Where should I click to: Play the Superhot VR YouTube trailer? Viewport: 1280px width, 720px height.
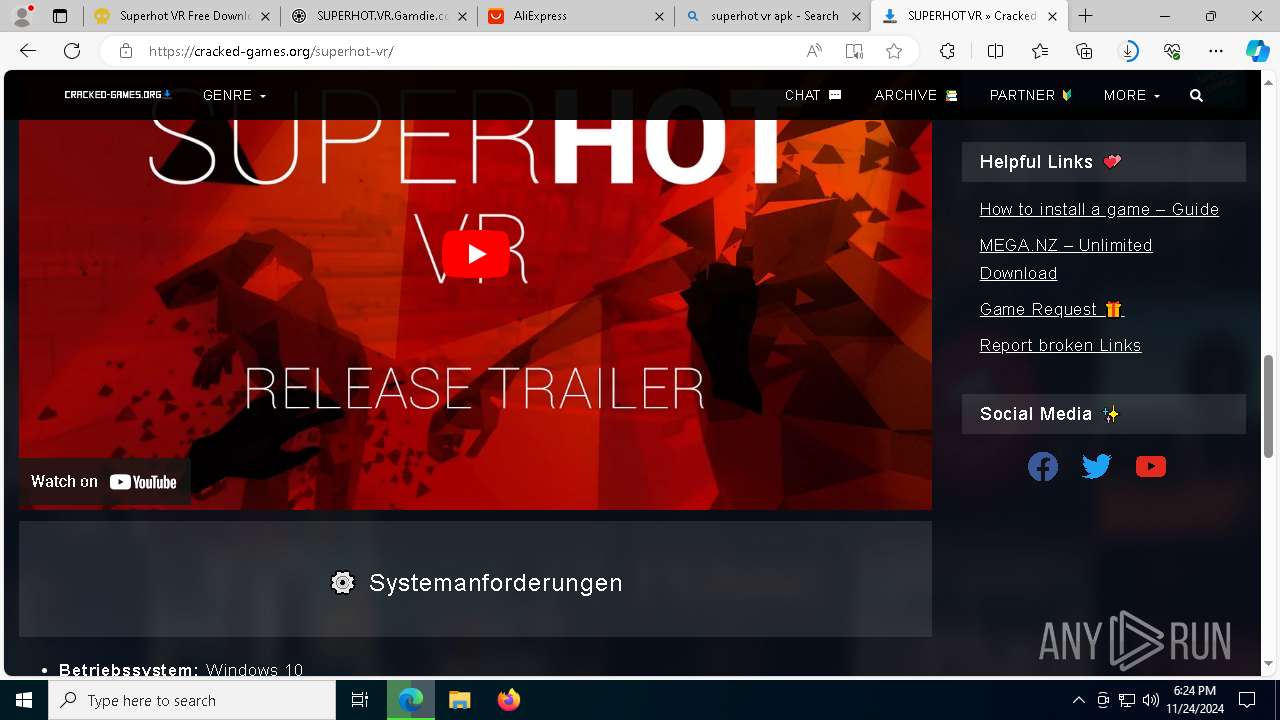pyautogui.click(x=477, y=254)
